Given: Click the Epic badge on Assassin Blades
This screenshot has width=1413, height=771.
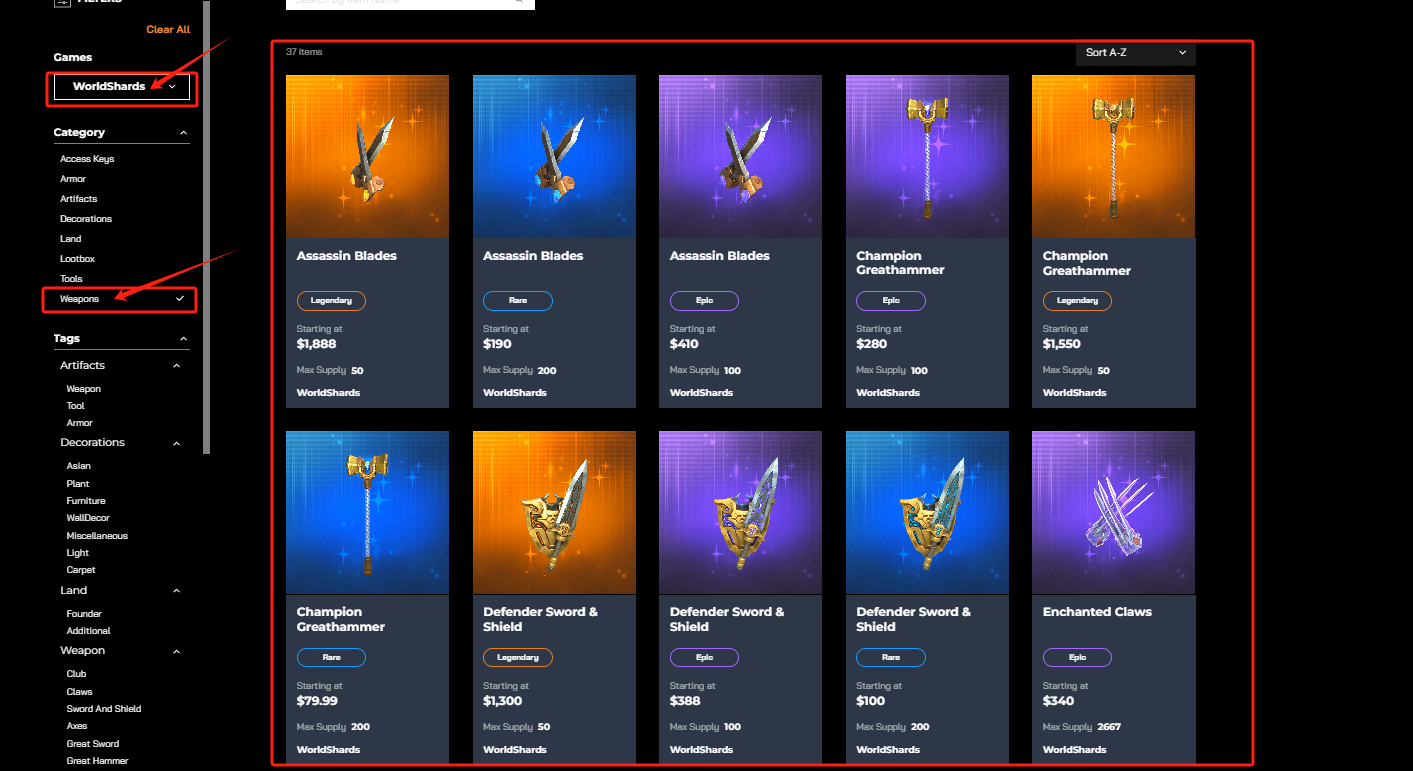Looking at the screenshot, I should [x=704, y=301].
